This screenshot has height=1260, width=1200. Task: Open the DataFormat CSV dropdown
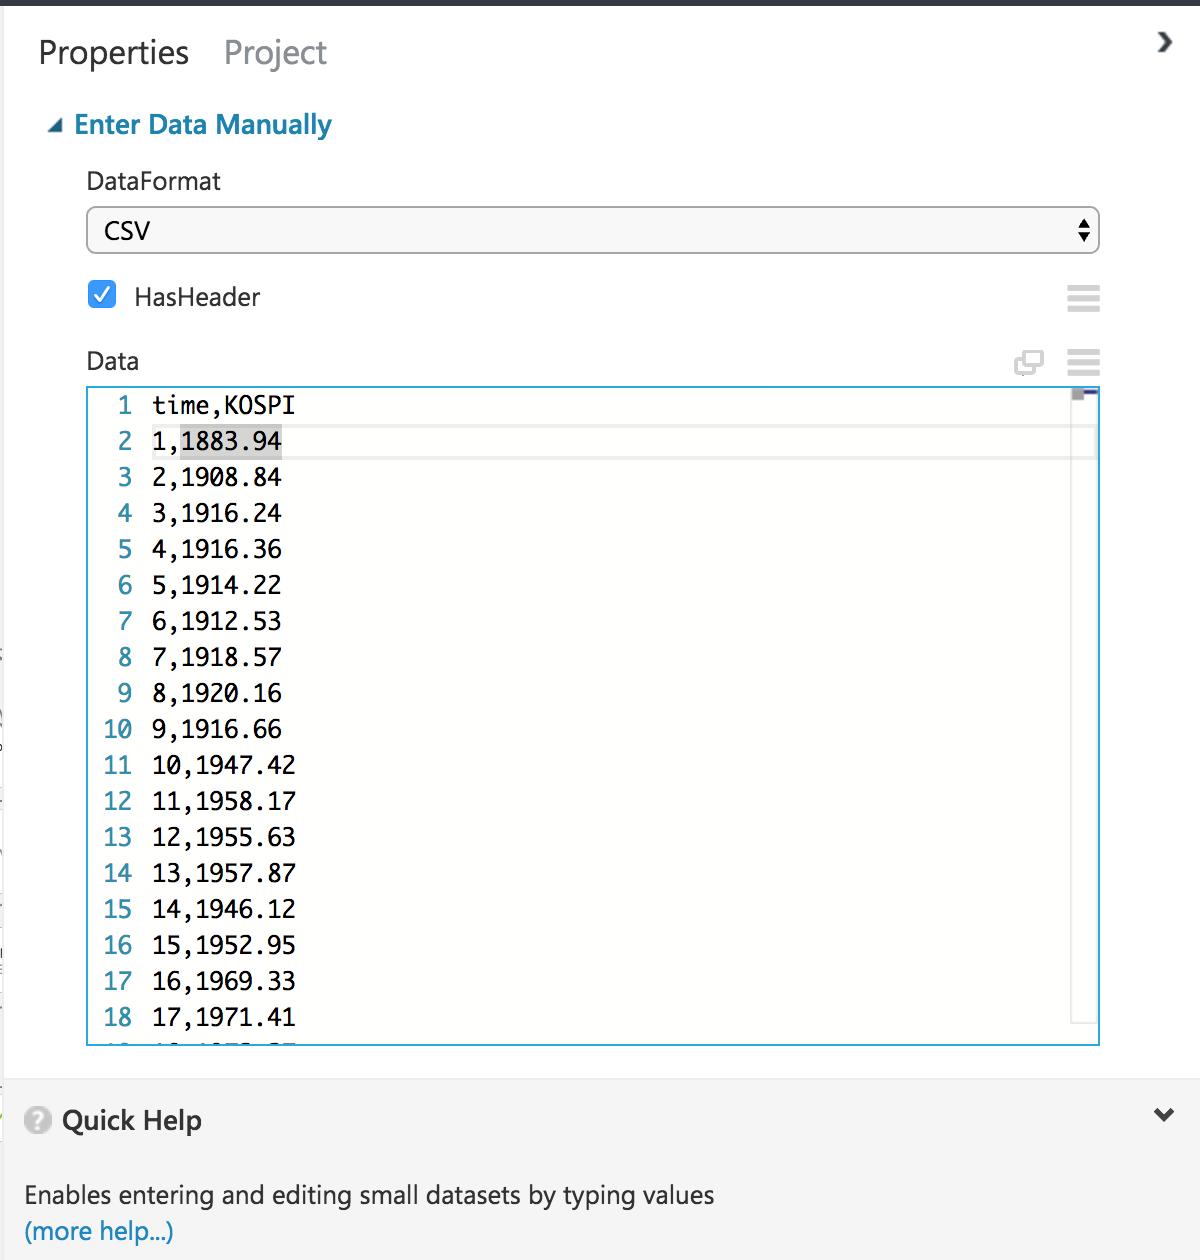coord(592,230)
